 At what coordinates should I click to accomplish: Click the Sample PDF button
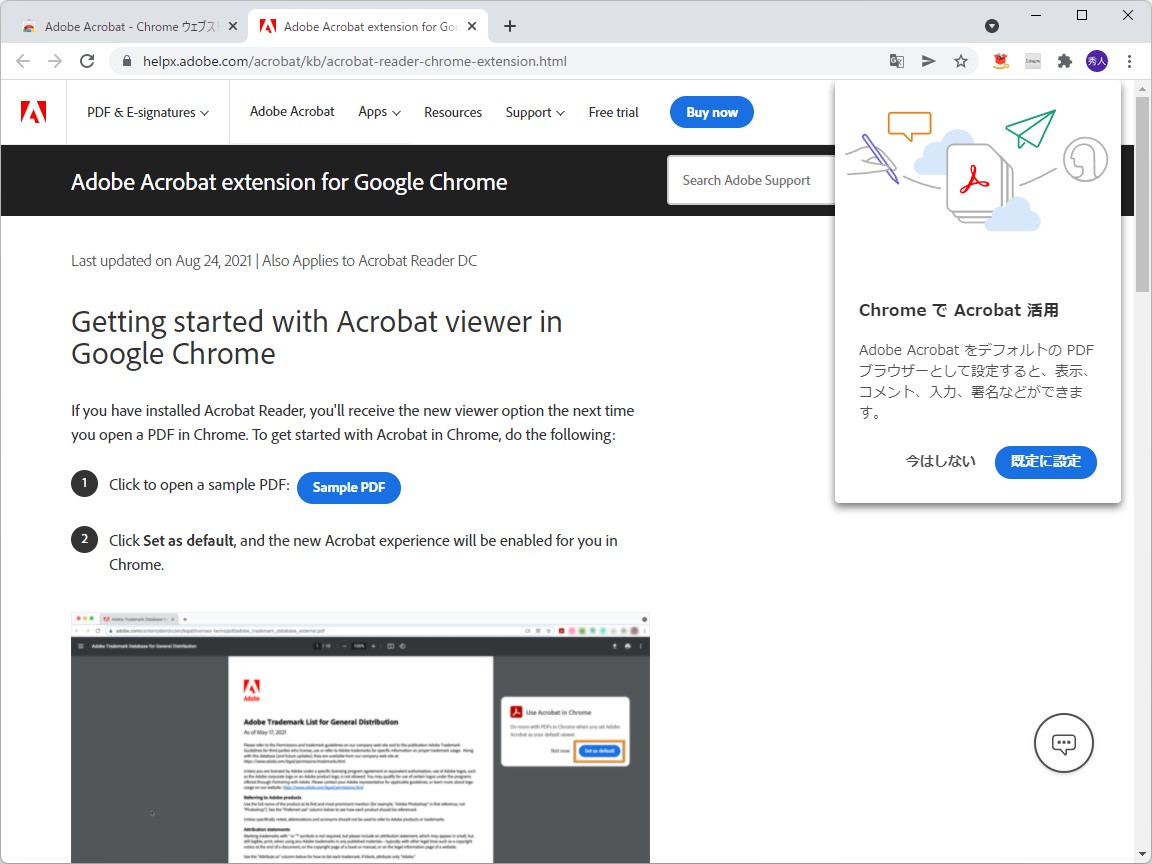point(348,488)
